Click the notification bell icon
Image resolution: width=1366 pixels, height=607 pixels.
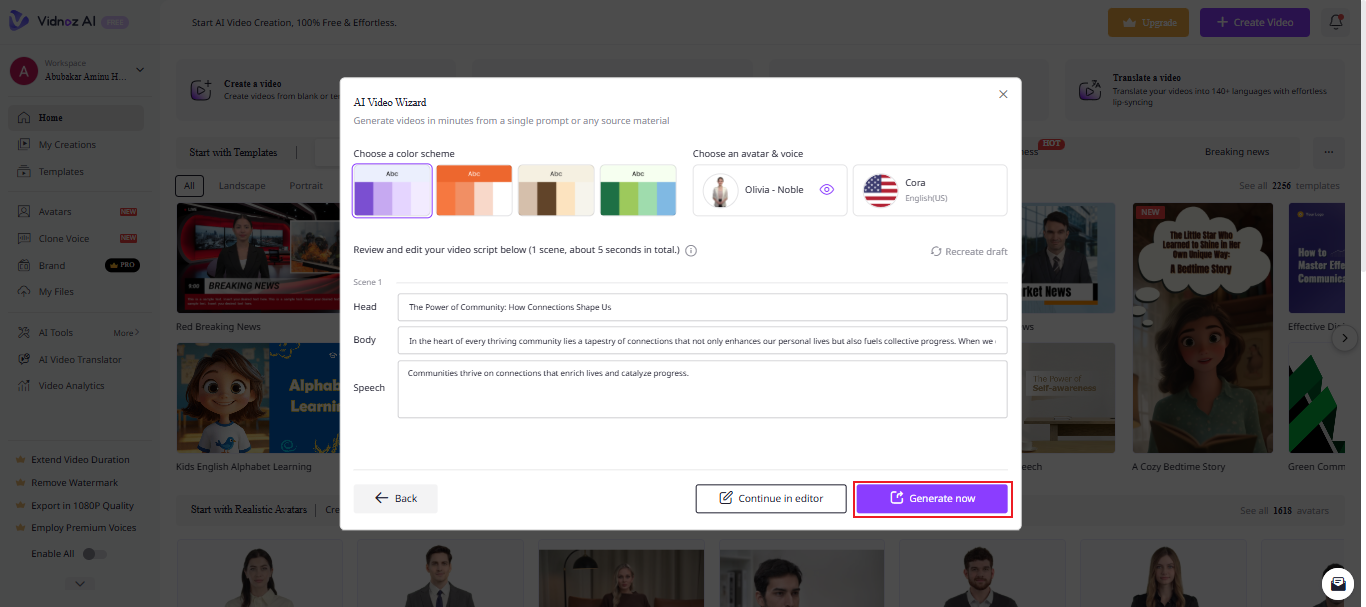click(1336, 22)
